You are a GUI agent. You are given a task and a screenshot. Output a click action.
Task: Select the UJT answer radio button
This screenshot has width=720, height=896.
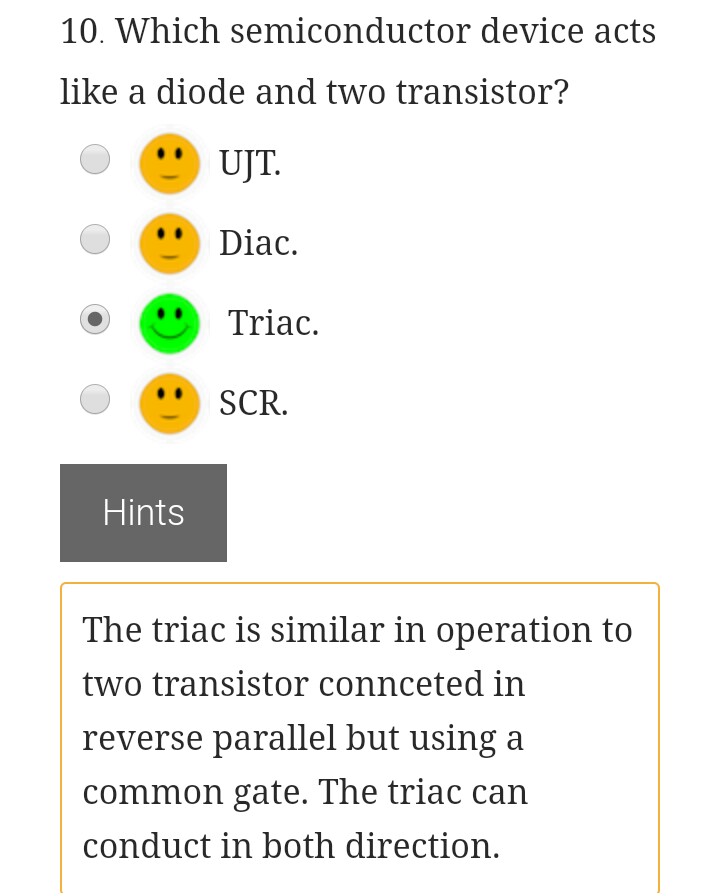(x=95, y=158)
